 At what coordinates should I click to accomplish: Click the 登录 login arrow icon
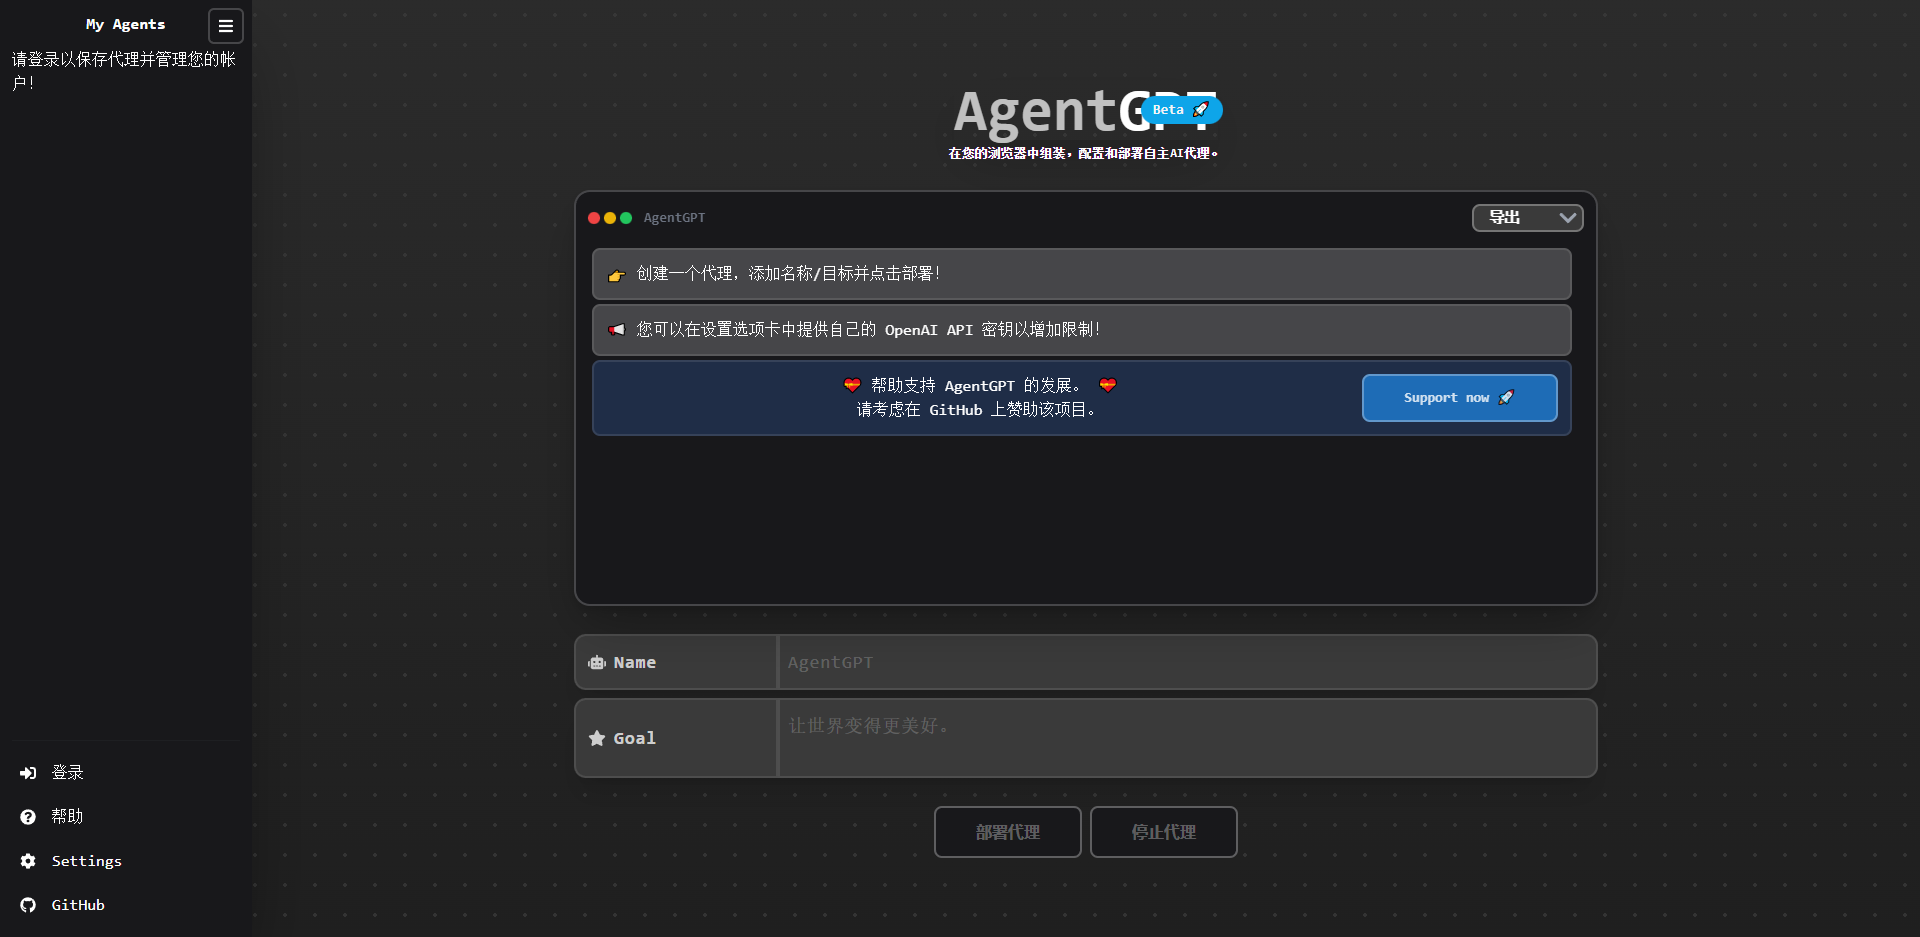(x=28, y=772)
